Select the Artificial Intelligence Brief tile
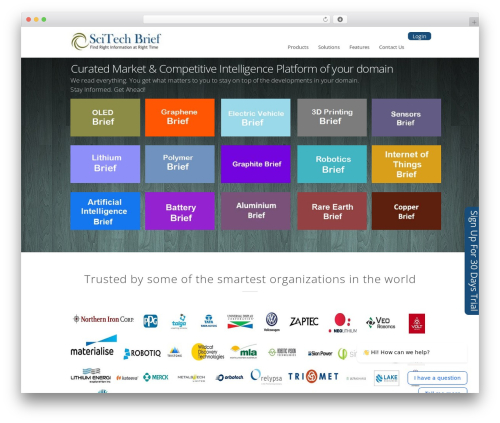 click(105, 211)
